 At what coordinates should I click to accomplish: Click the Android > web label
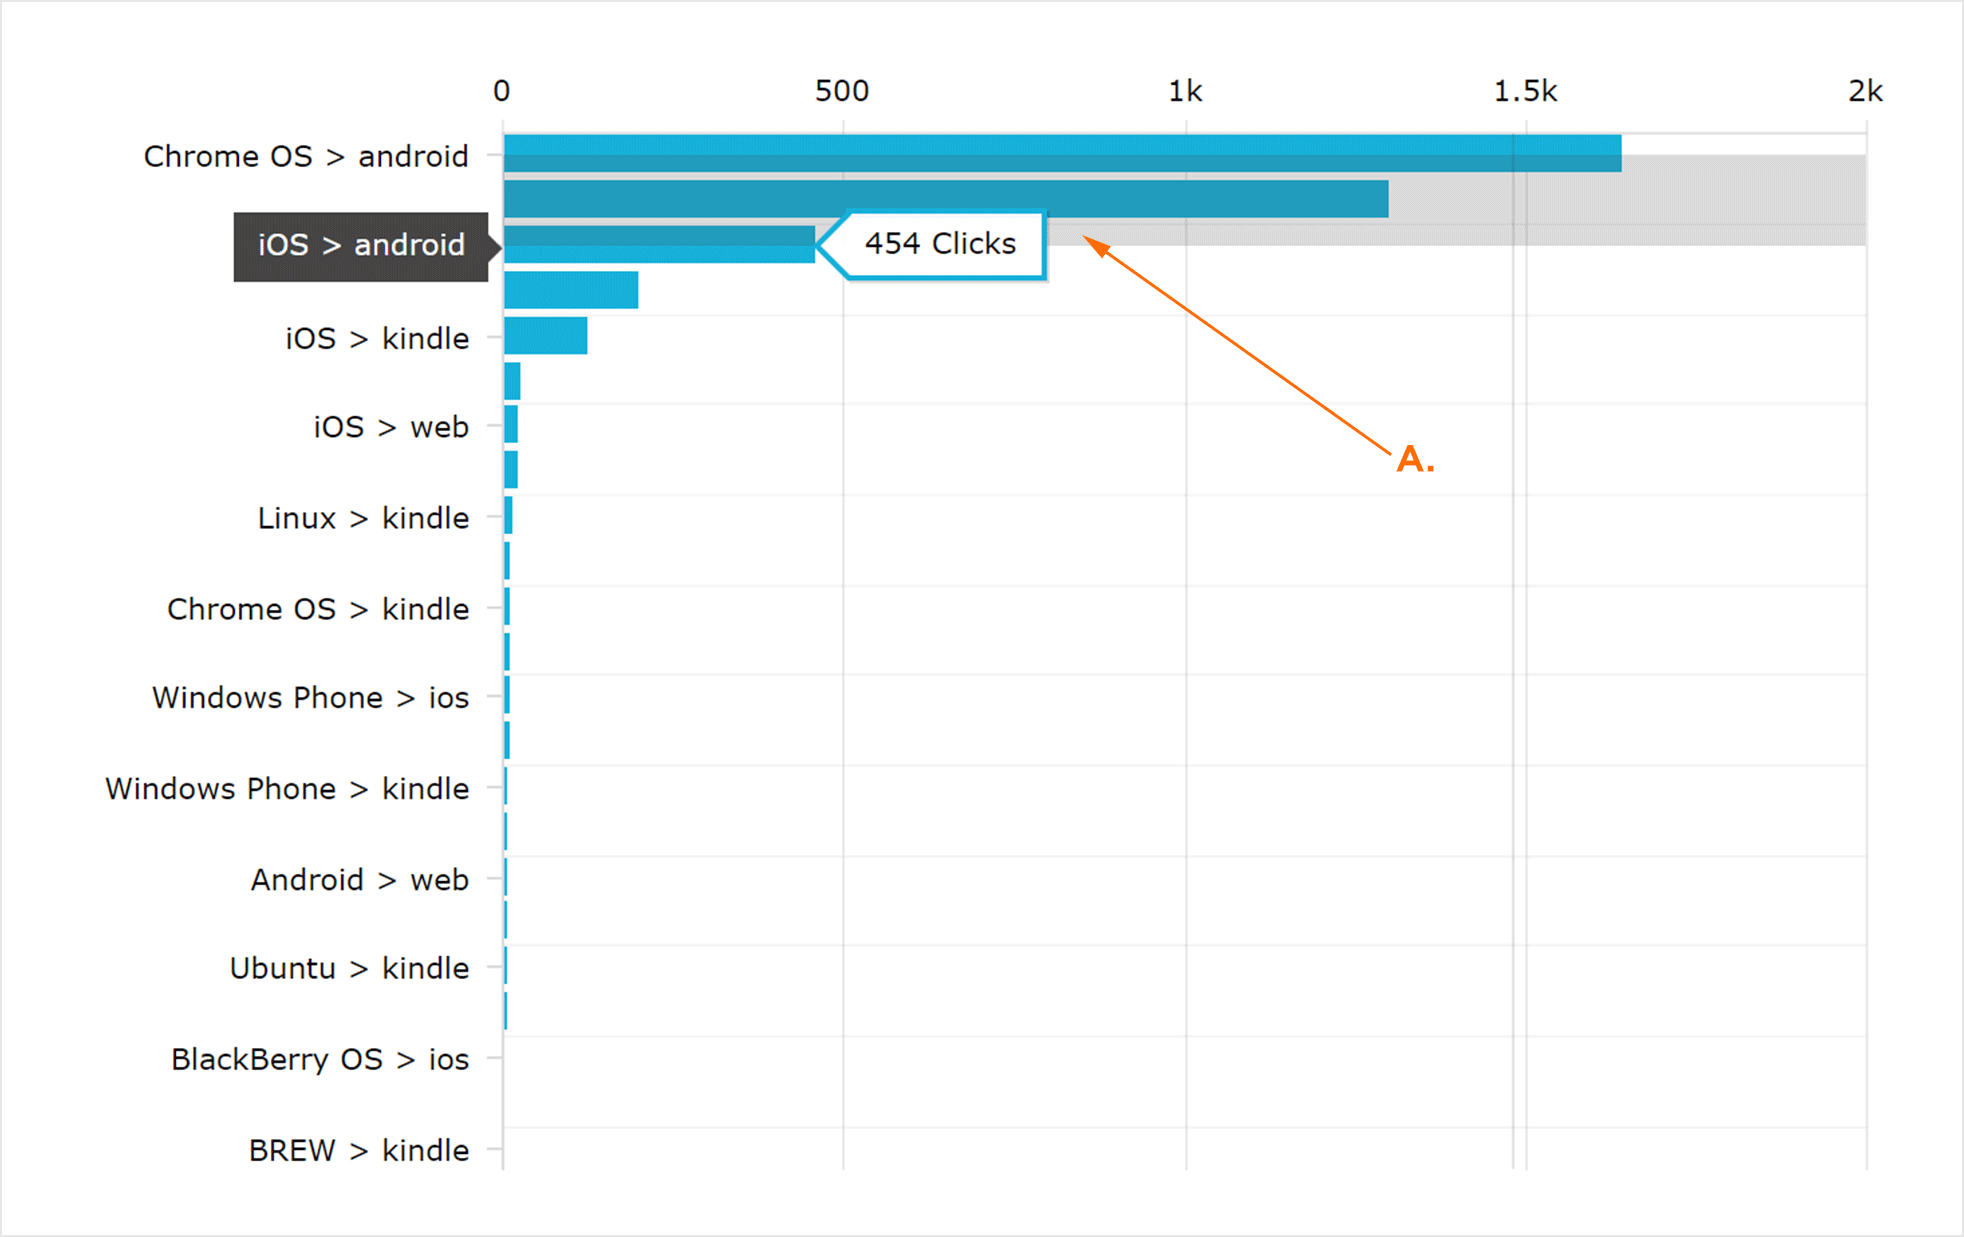[359, 880]
